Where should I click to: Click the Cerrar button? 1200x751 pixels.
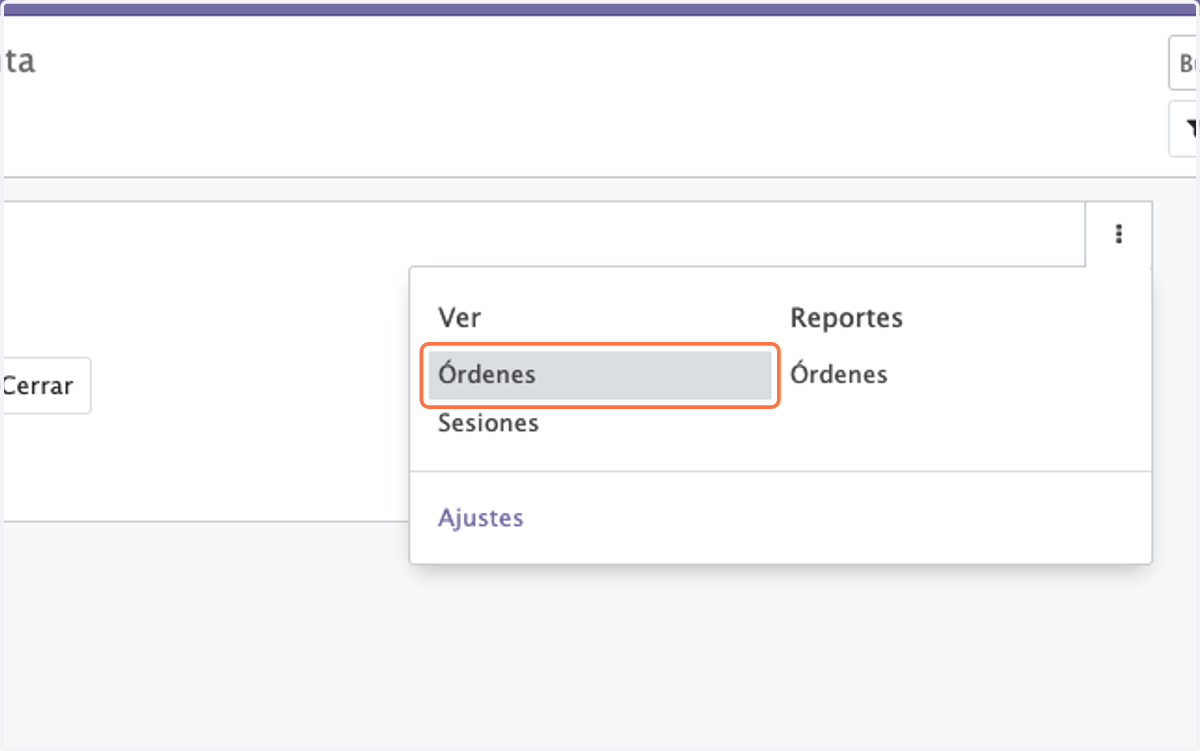(44, 386)
